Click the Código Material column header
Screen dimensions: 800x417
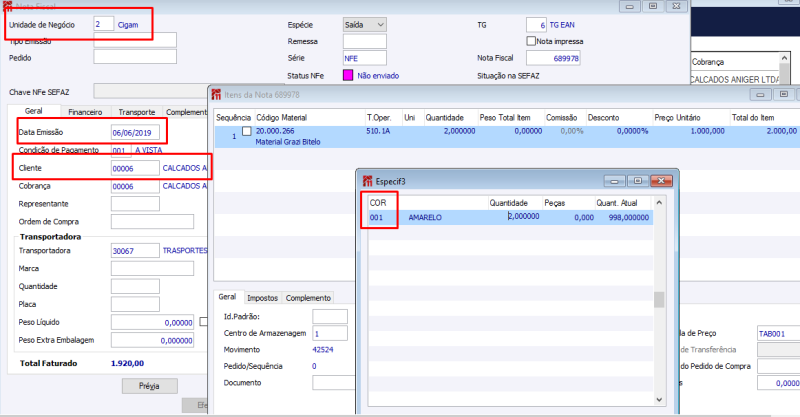(282, 117)
